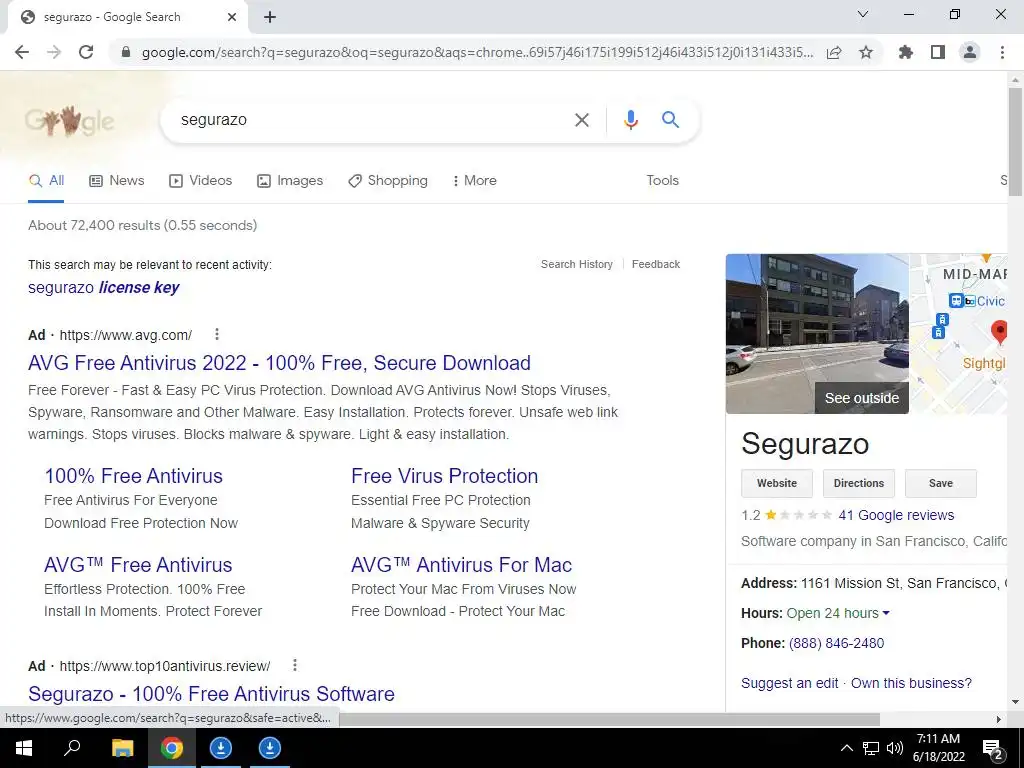Open network status tray icon

(x=871, y=748)
